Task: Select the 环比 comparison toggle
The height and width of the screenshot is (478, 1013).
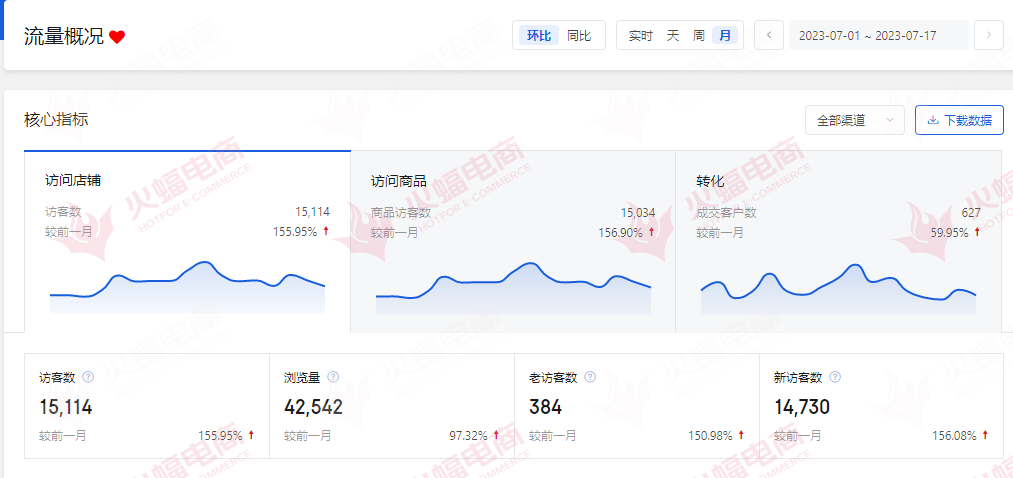Action: pyautogui.click(x=539, y=35)
